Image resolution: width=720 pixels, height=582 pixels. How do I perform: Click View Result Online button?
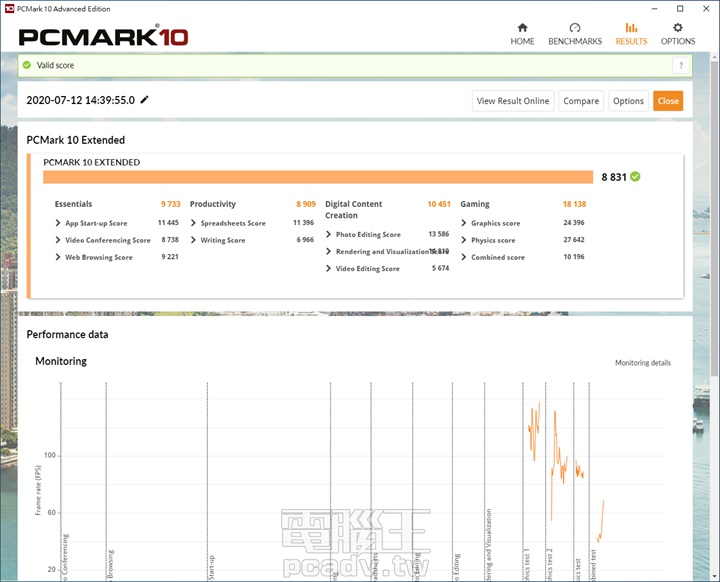513,101
